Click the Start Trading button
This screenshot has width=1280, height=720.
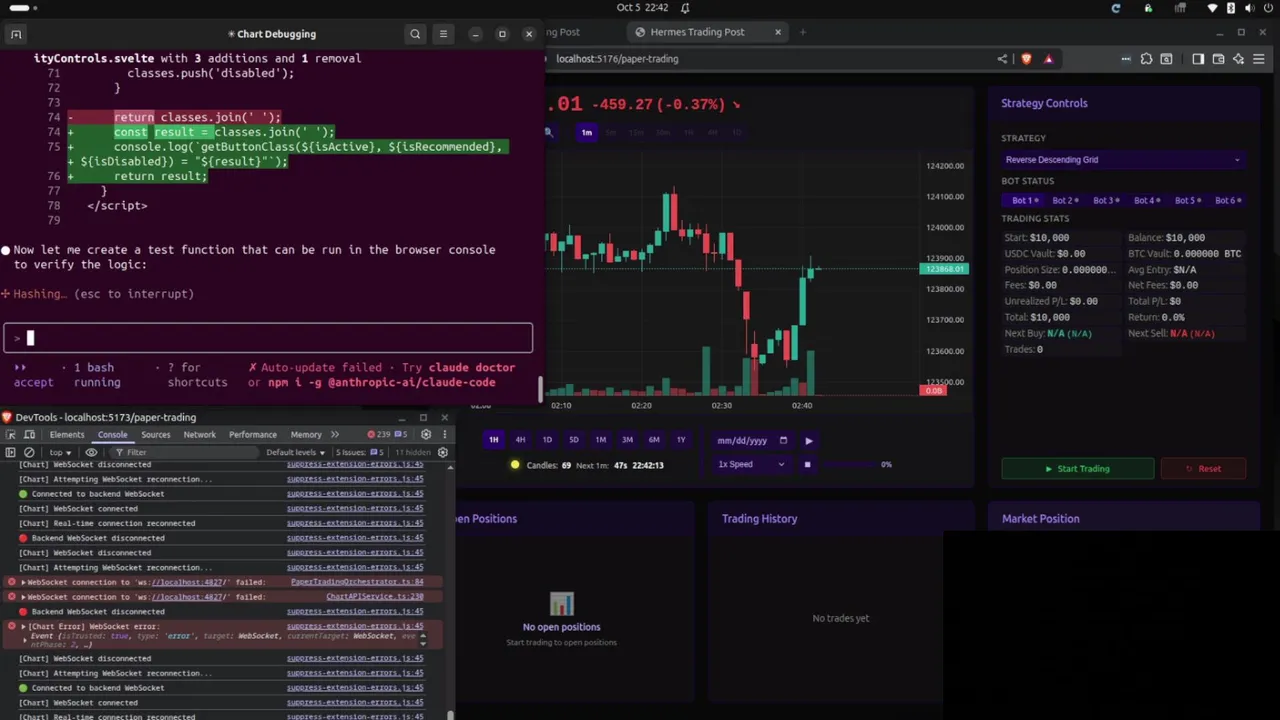[1077, 469]
